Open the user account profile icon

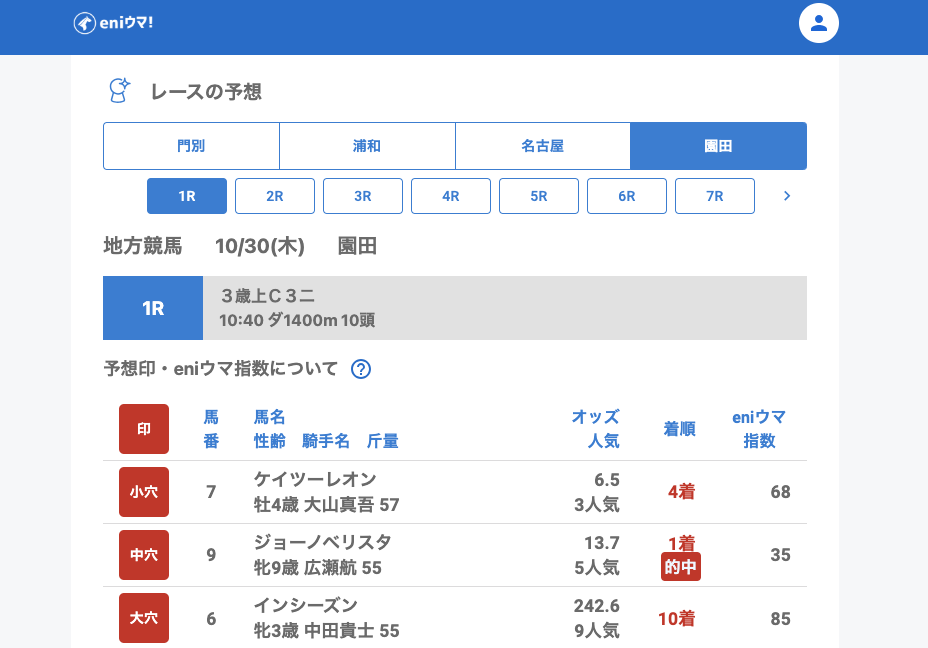coord(818,23)
